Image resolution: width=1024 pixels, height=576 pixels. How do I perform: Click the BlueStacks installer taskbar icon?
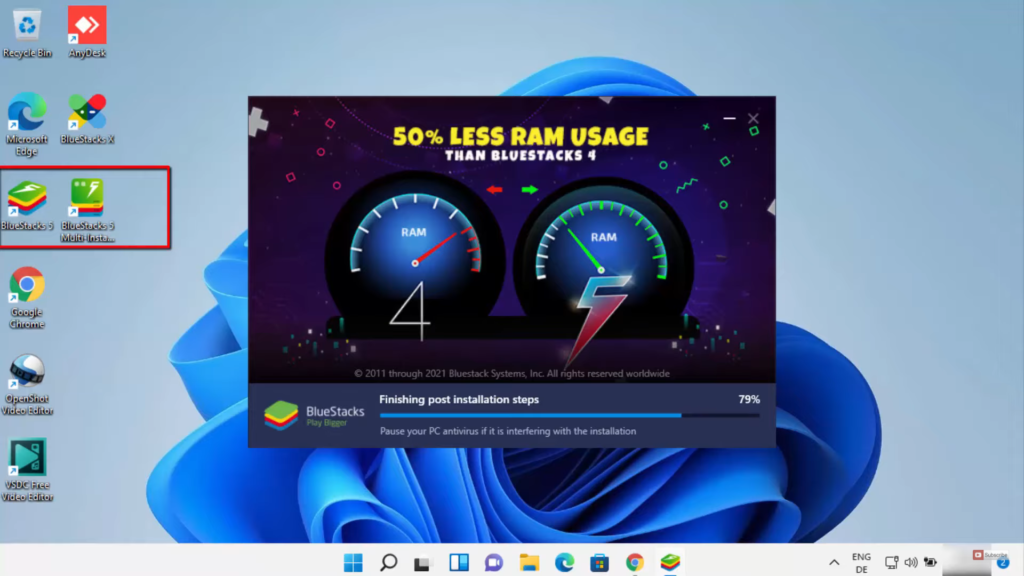tap(670, 562)
